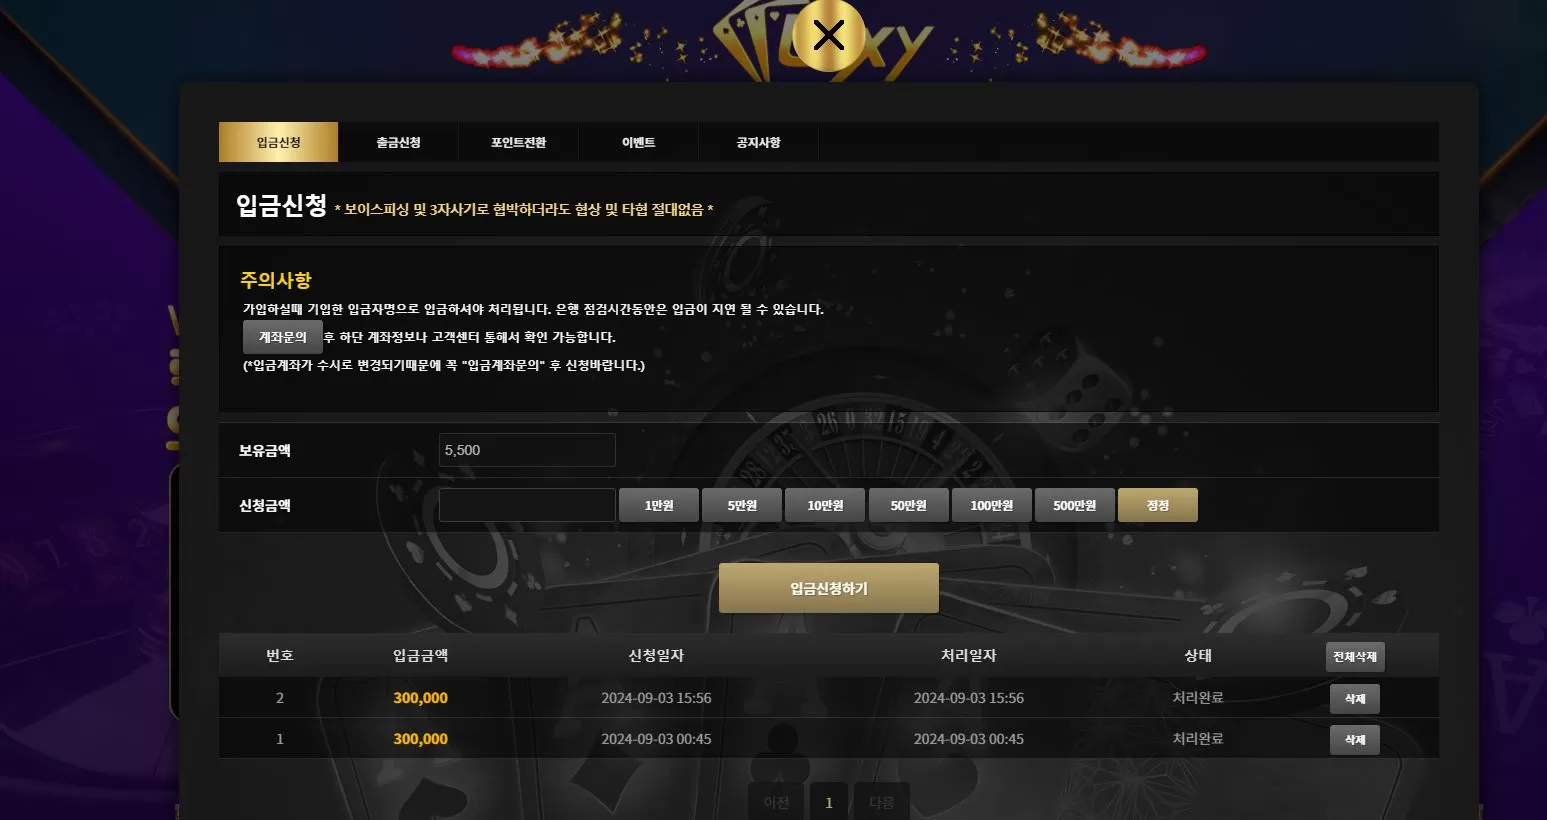
Task: Select the 이벤트 tab
Action: (638, 142)
